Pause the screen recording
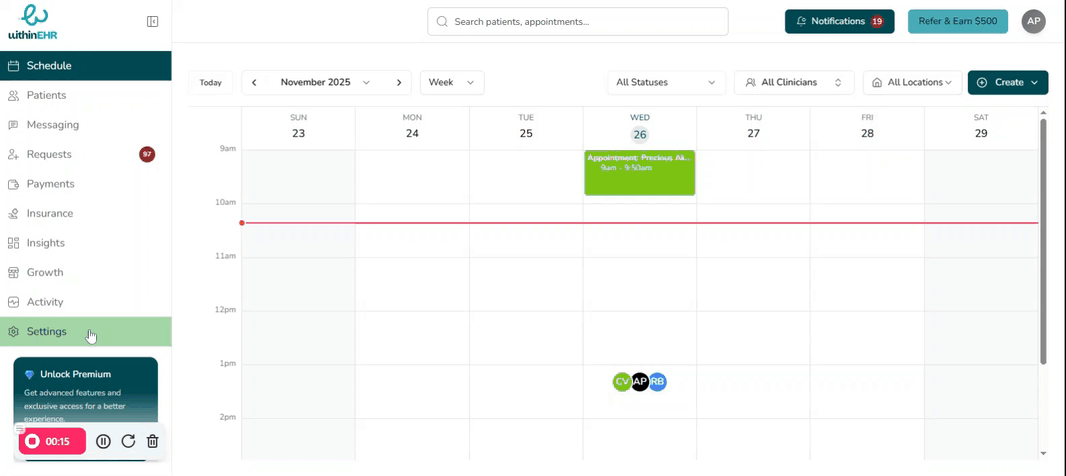This screenshot has width=1066, height=476. [103, 441]
